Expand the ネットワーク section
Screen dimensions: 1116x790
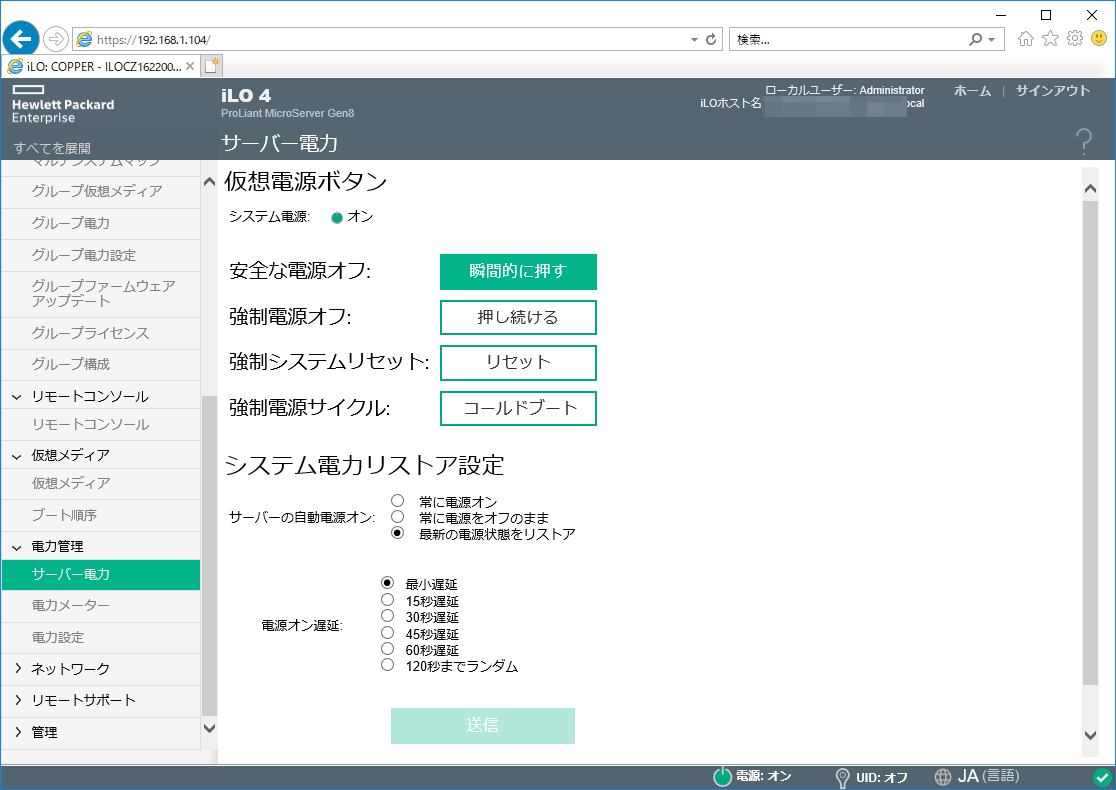[x=18, y=668]
